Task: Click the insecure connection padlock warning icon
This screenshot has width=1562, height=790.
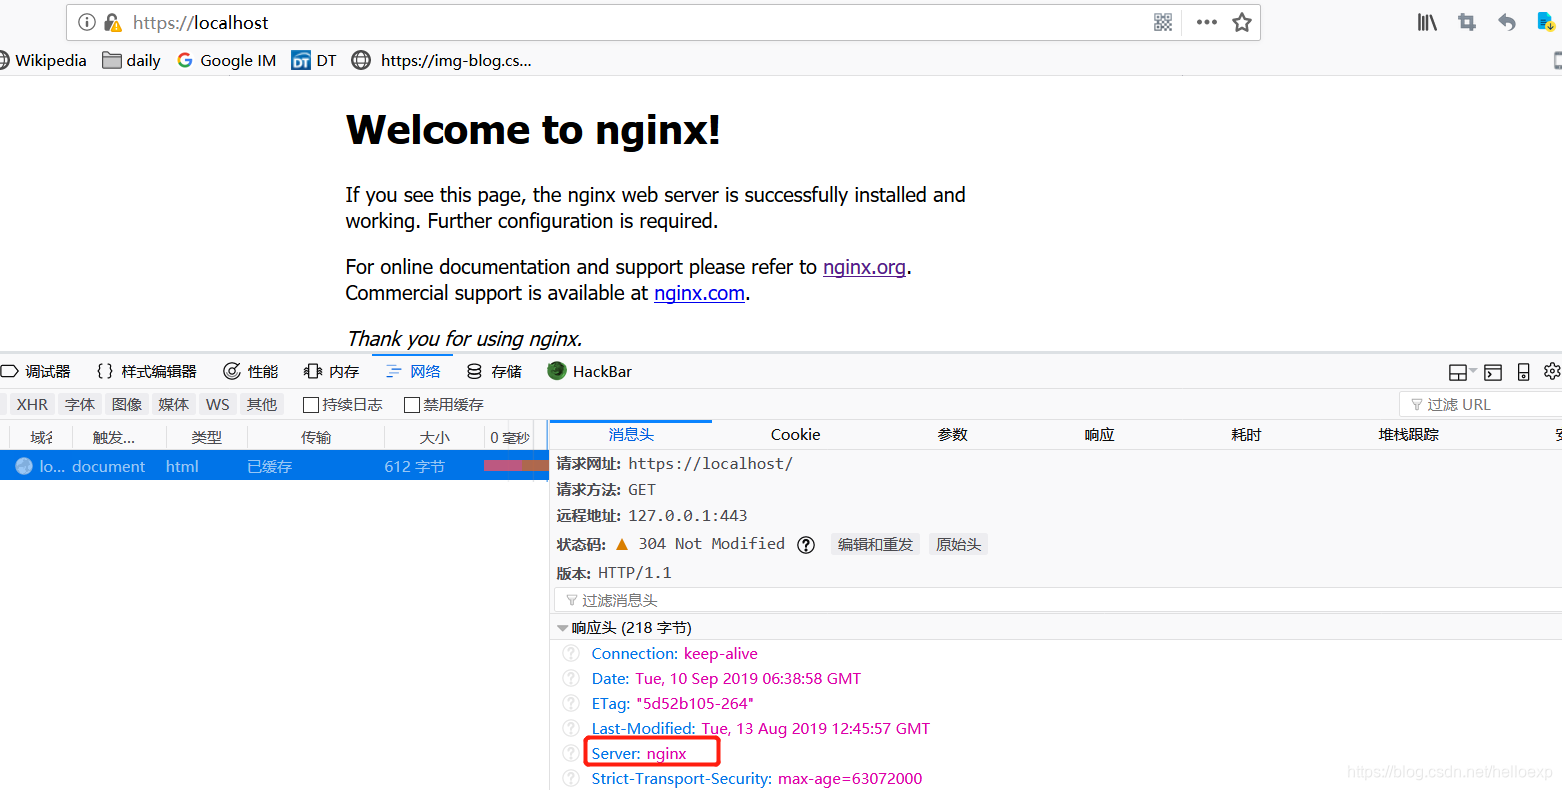Action: pos(113,22)
